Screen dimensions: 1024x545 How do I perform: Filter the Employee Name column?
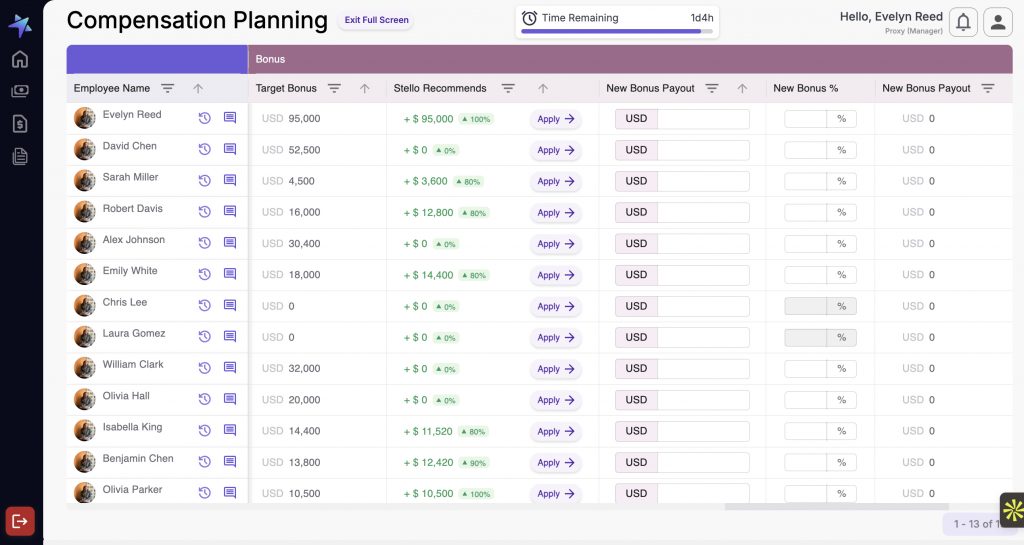(x=168, y=88)
